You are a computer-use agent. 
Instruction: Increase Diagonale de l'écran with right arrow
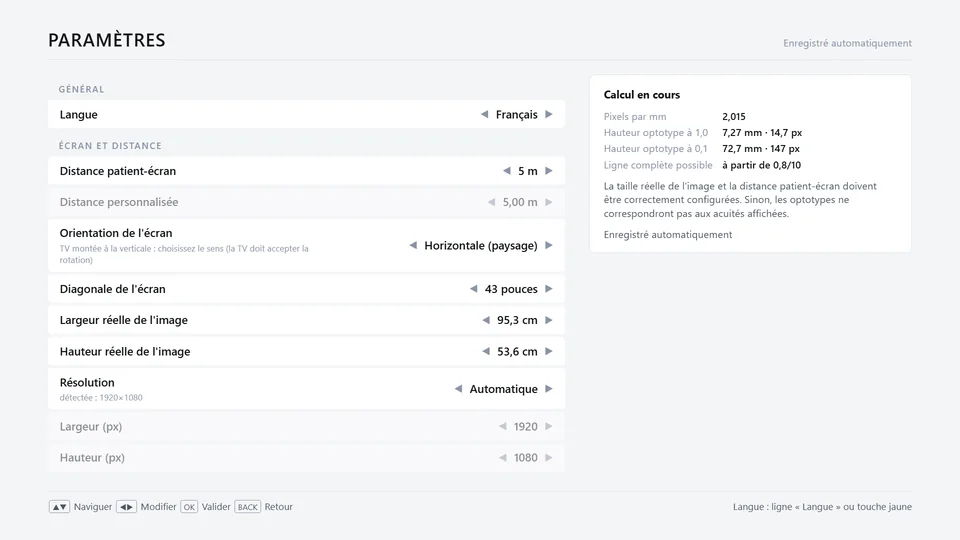coord(549,289)
